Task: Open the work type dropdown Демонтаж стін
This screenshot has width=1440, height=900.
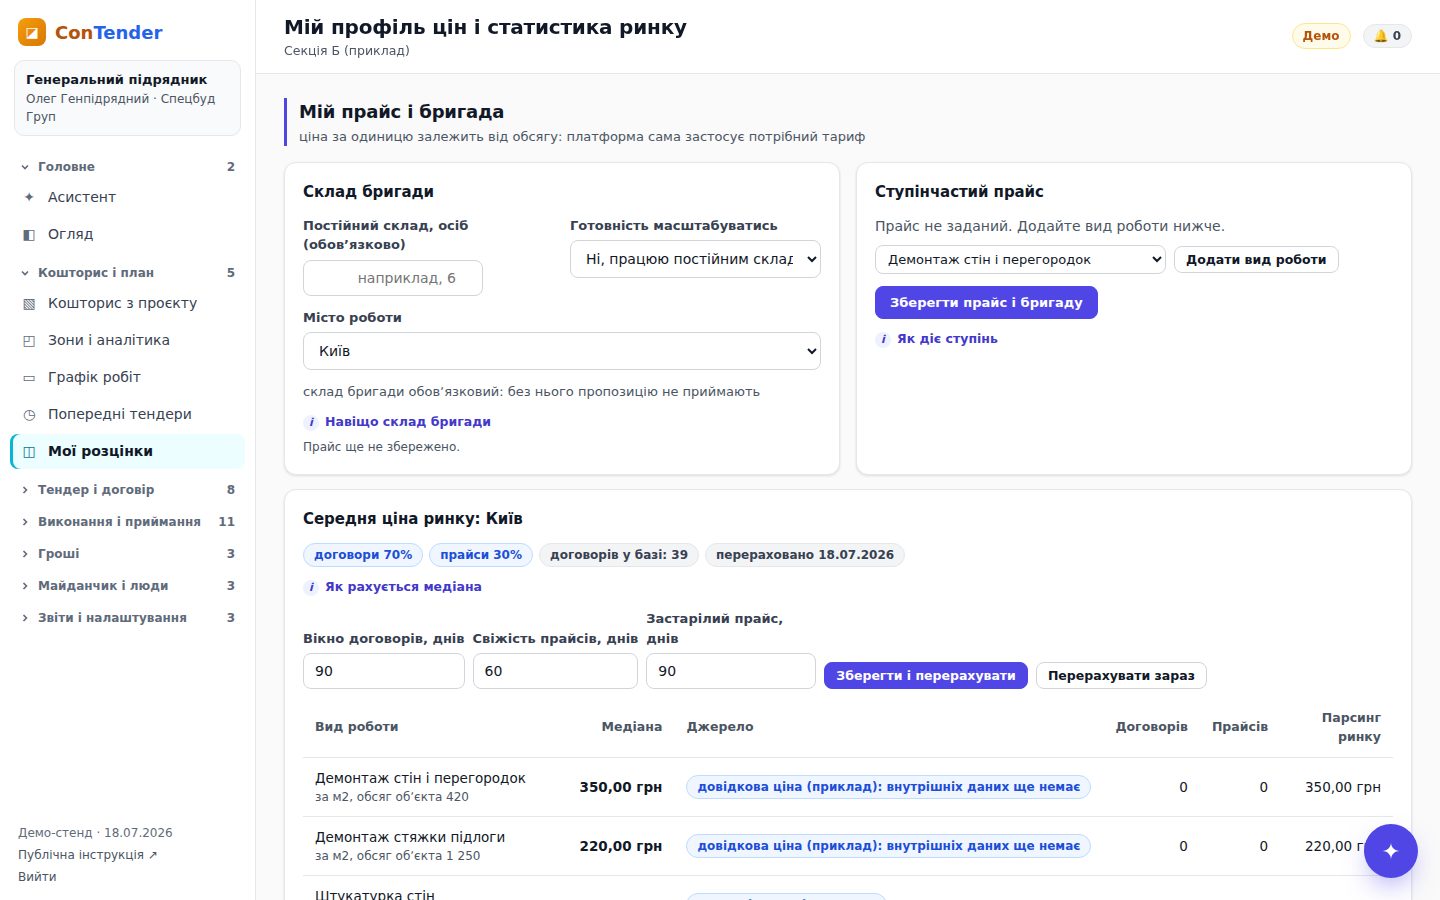Action: pos(1020,259)
